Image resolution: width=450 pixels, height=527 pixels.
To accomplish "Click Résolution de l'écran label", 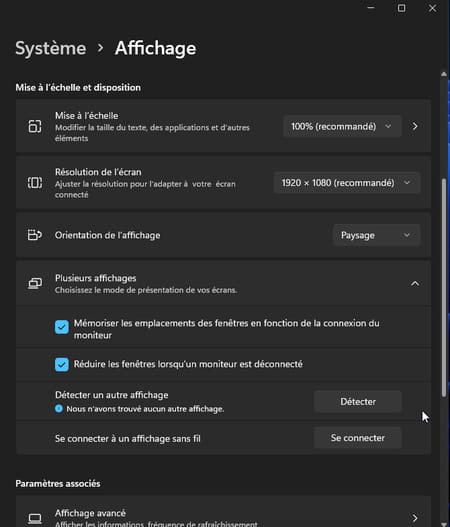I will pos(98,172).
